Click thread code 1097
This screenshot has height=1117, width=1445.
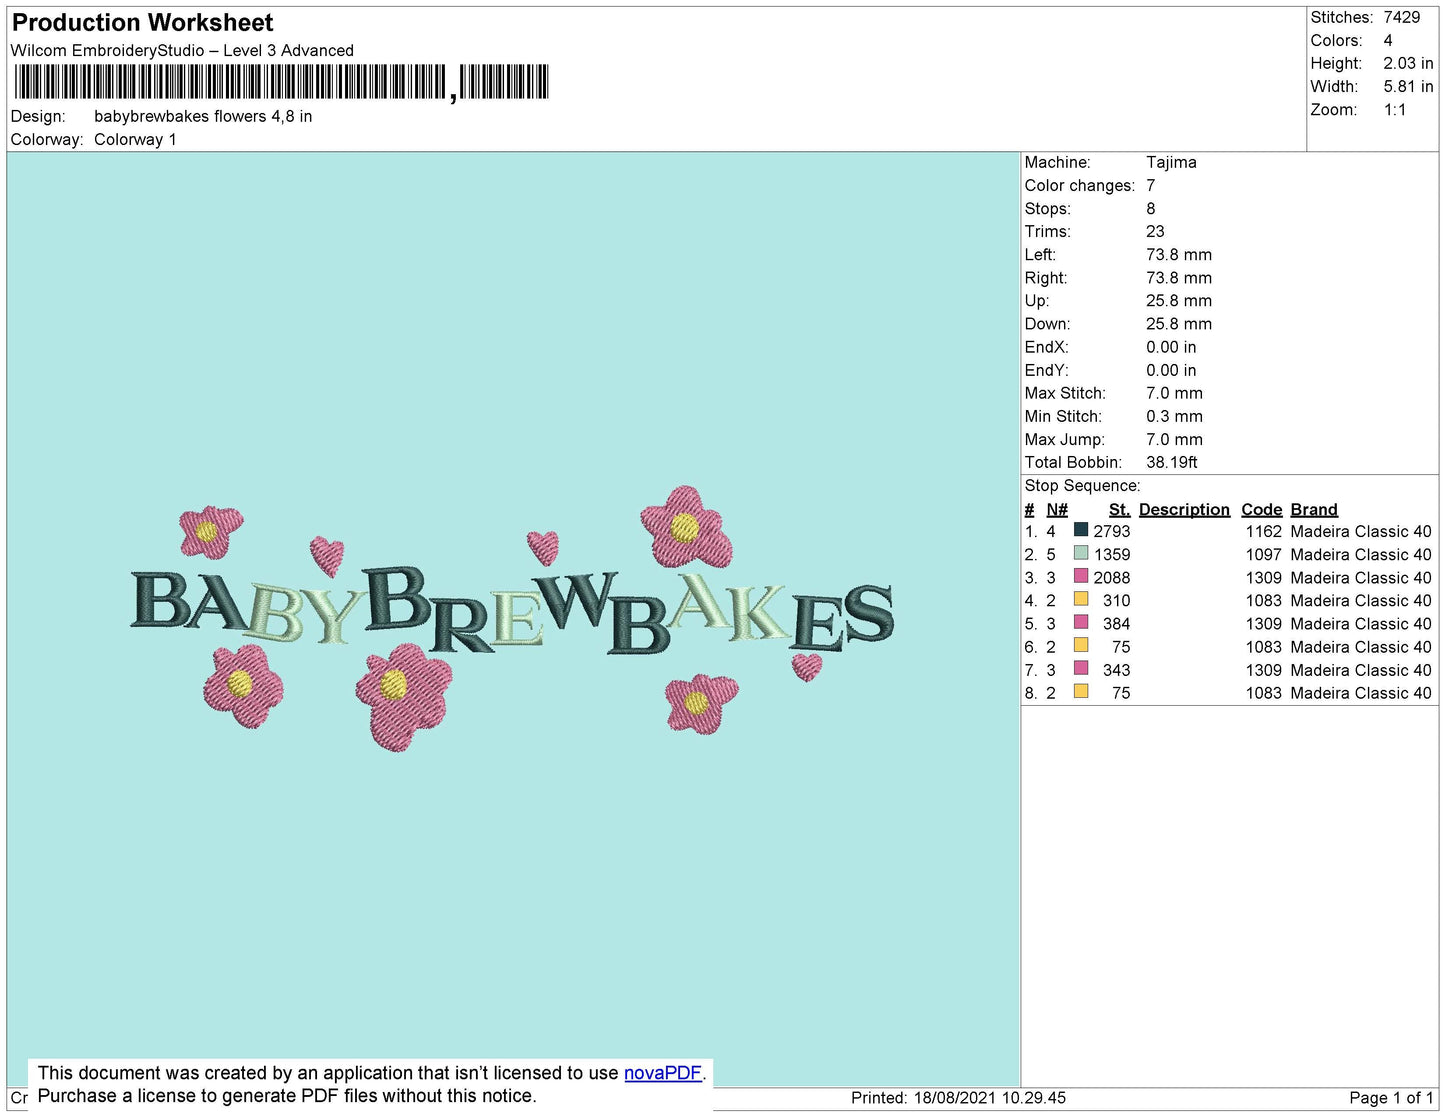point(1263,555)
